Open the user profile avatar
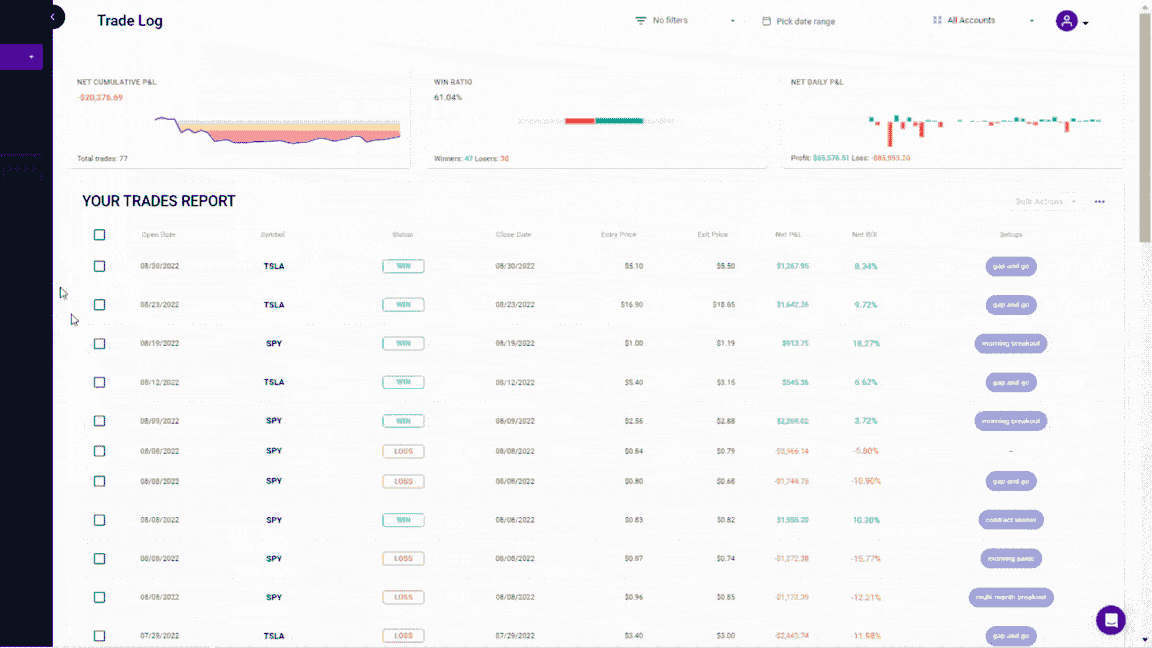1152x648 pixels. click(x=1067, y=21)
